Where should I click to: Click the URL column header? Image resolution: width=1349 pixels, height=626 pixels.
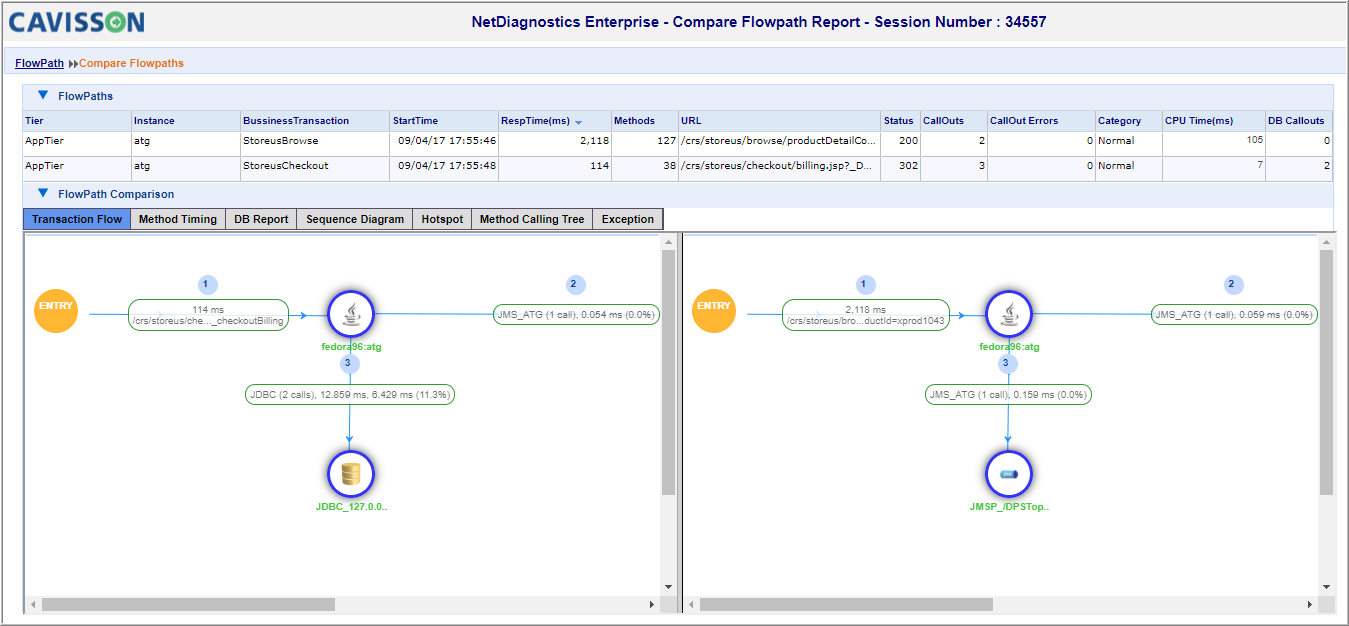click(x=779, y=121)
